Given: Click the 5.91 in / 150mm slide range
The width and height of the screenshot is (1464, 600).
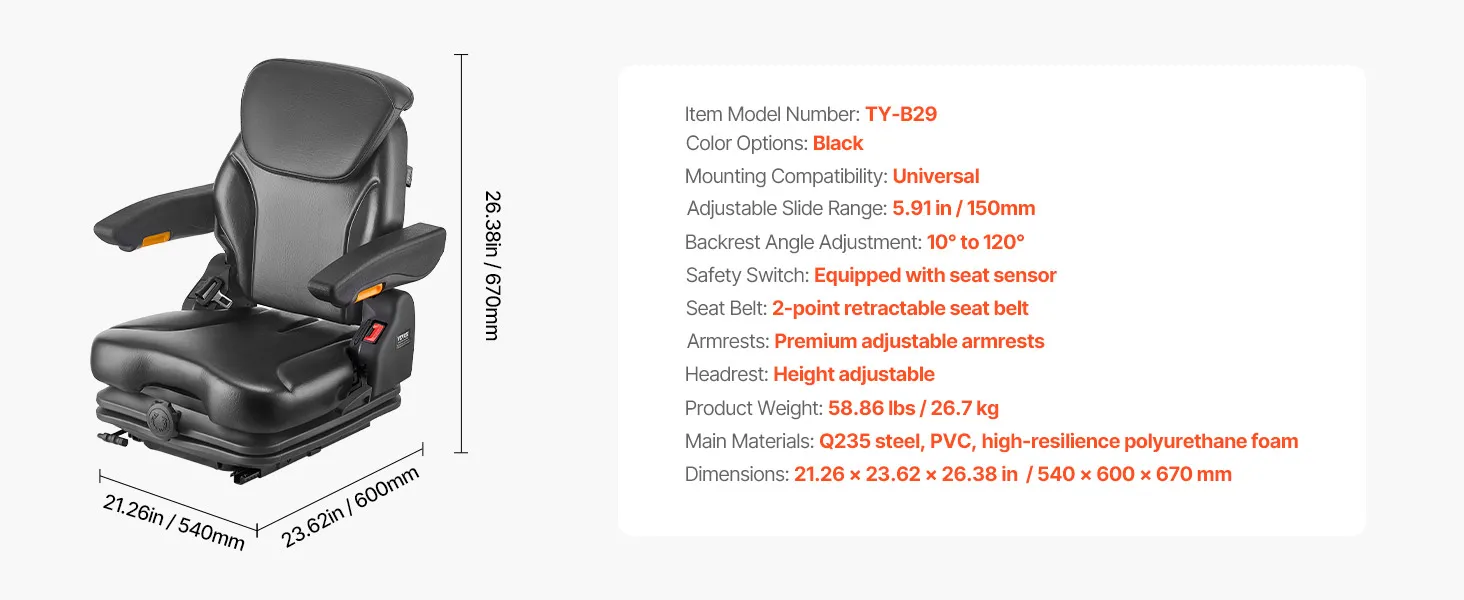Looking at the screenshot, I should coord(963,208).
